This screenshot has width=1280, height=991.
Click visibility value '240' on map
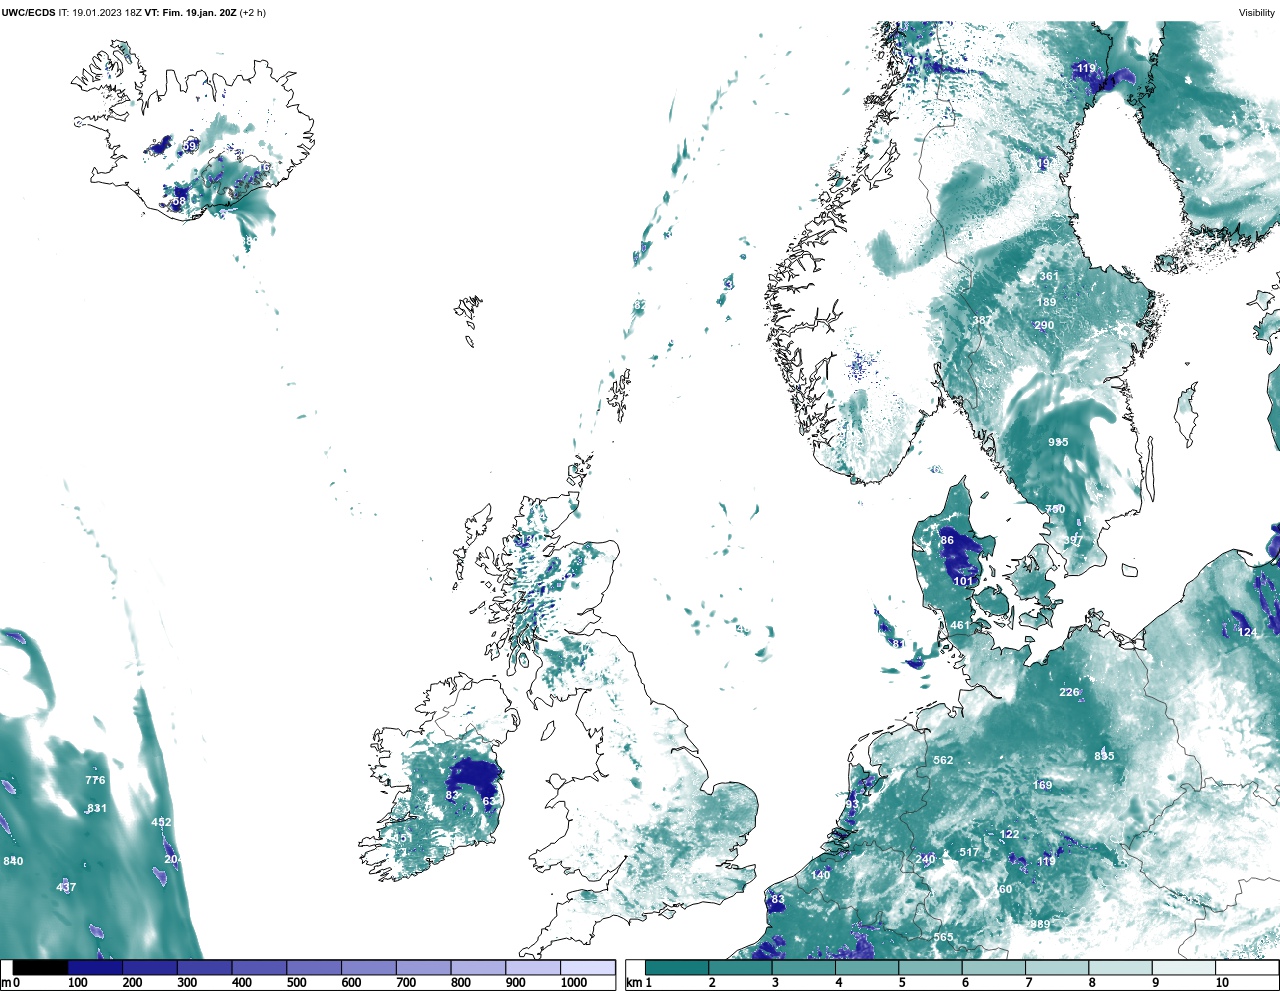[925, 859]
